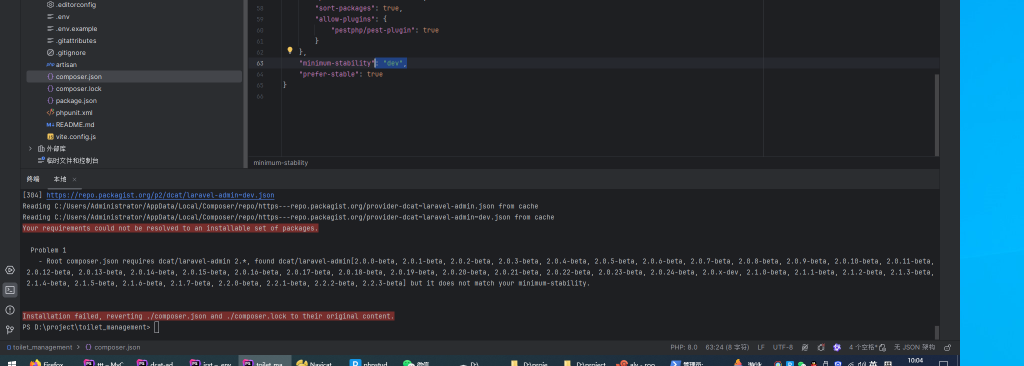This screenshot has width=1024, height=366.
Task: Open the Problems tool window icon in left stripe
Action: (x=10, y=310)
